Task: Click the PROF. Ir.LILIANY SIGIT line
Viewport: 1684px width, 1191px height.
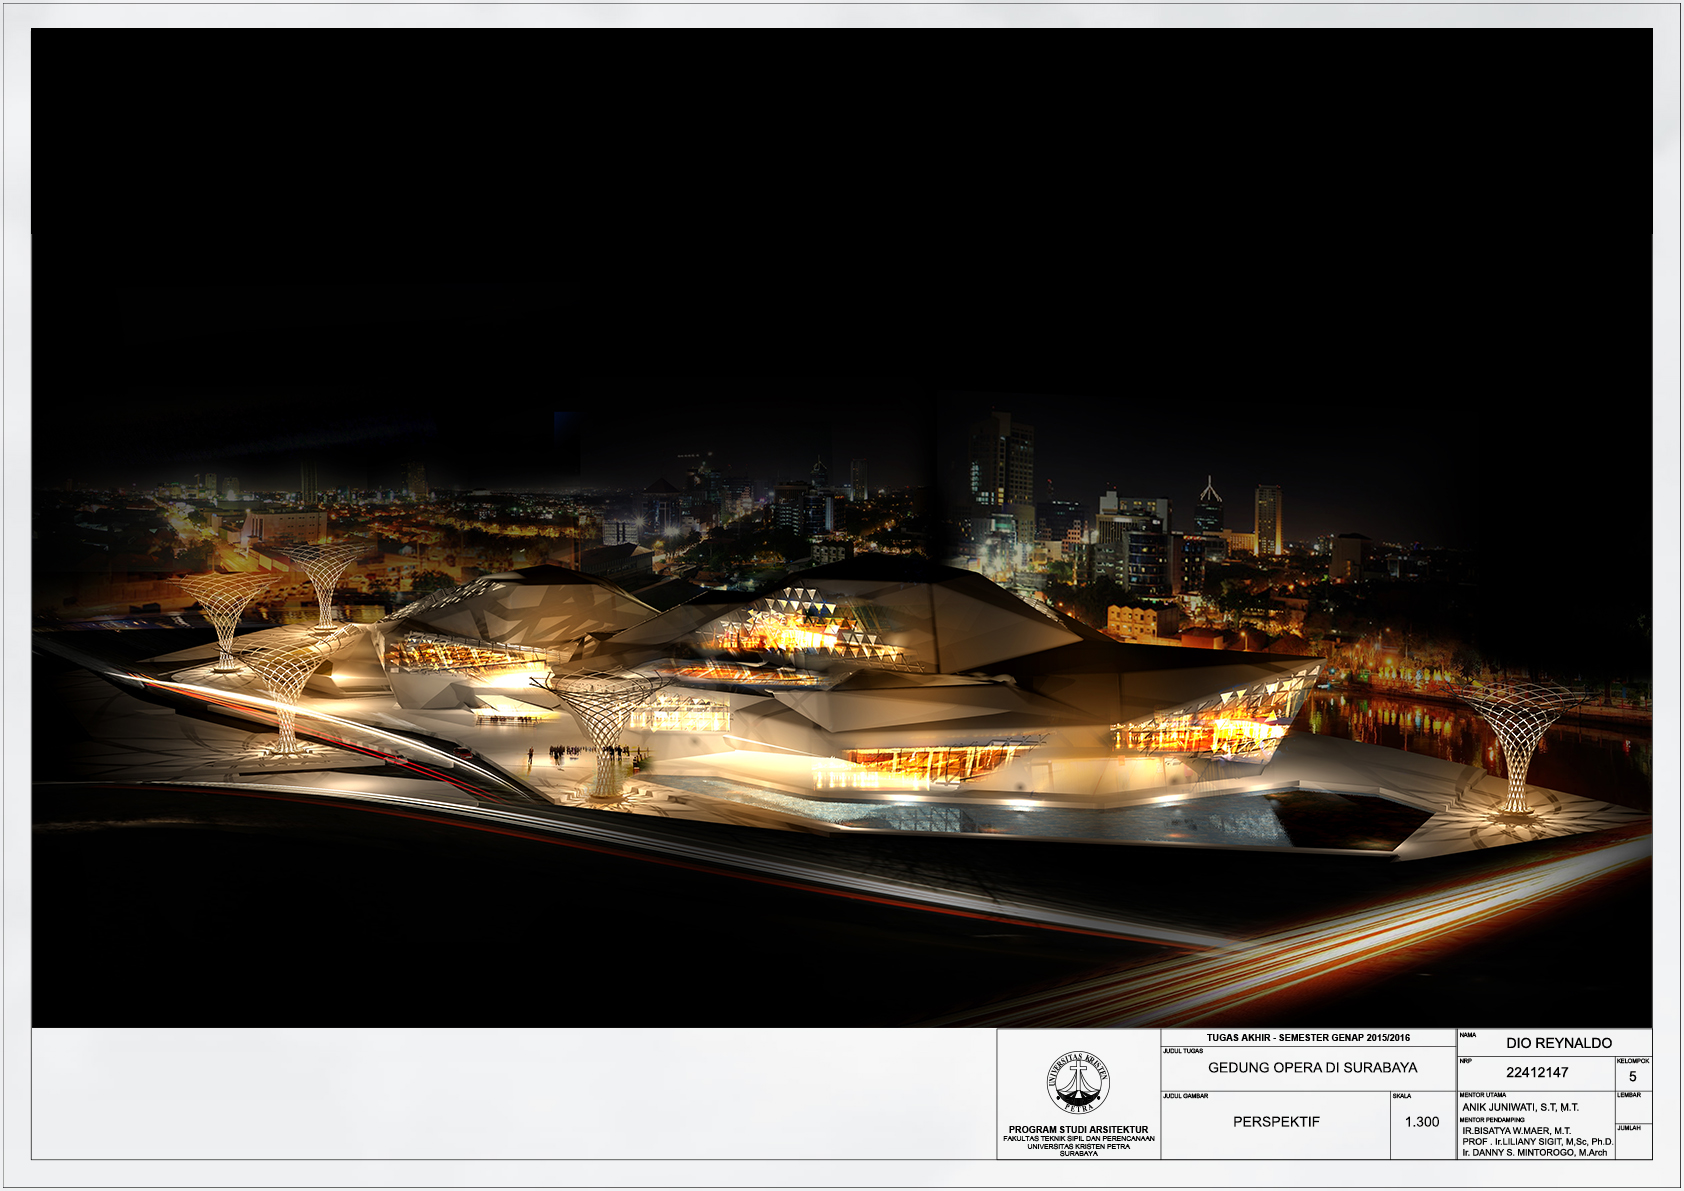Action: click(x=1537, y=1141)
